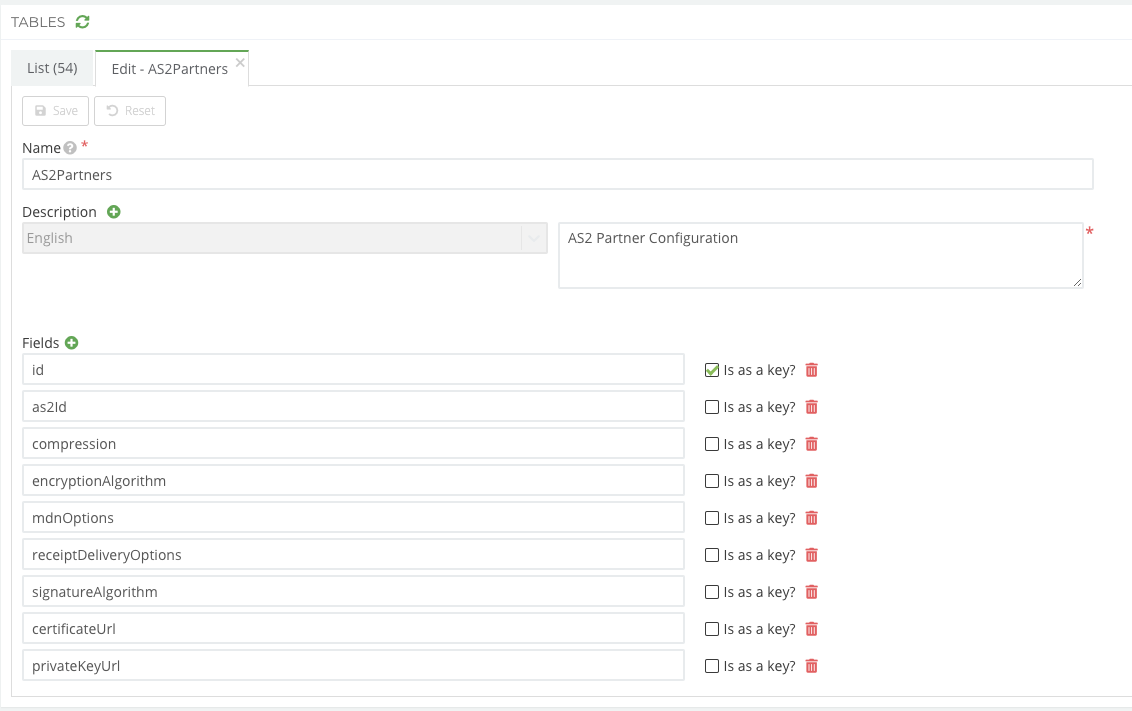Check 'Is as a key?' for encryptionAlgorithm
Viewport: 1132px width, 711px height.
pos(712,481)
